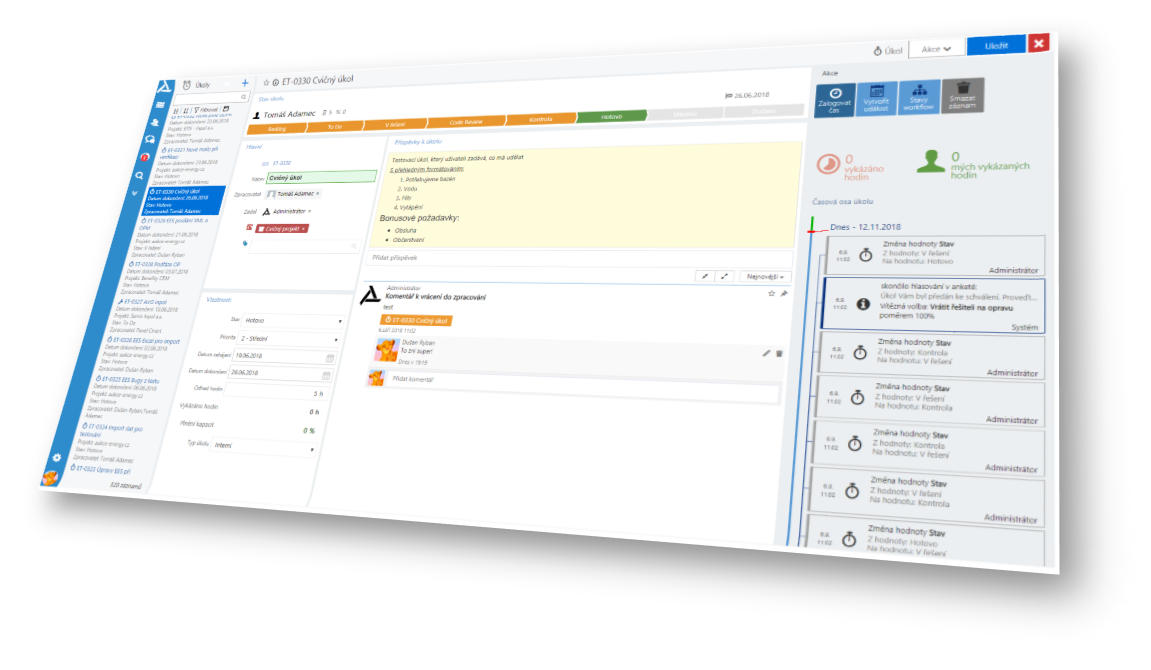Edit Dušan Ryban's reply with the pencil

[x=766, y=353]
